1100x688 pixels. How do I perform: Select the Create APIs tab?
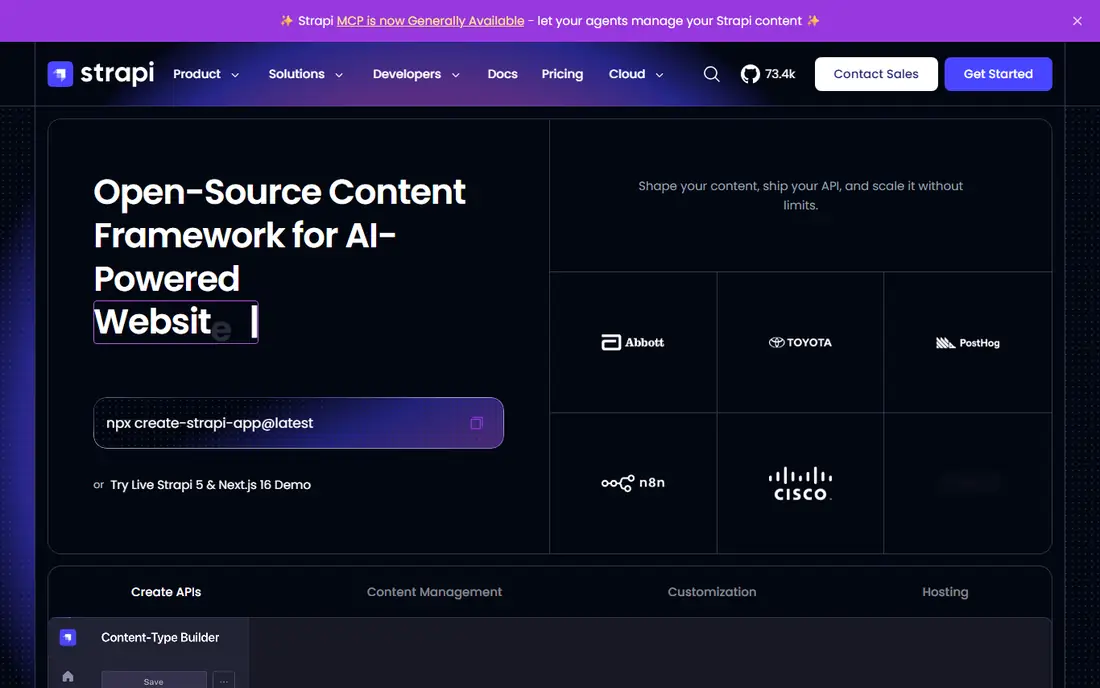tap(166, 592)
